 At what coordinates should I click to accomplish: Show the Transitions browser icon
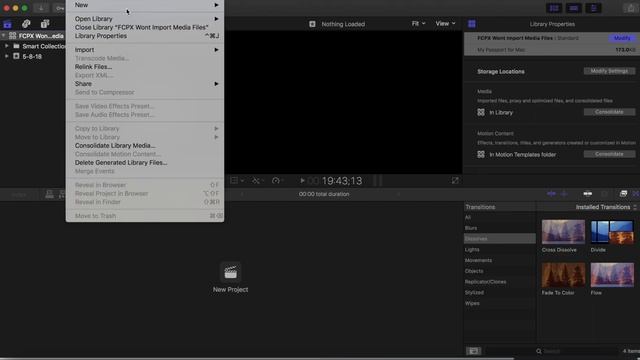(x=636, y=194)
